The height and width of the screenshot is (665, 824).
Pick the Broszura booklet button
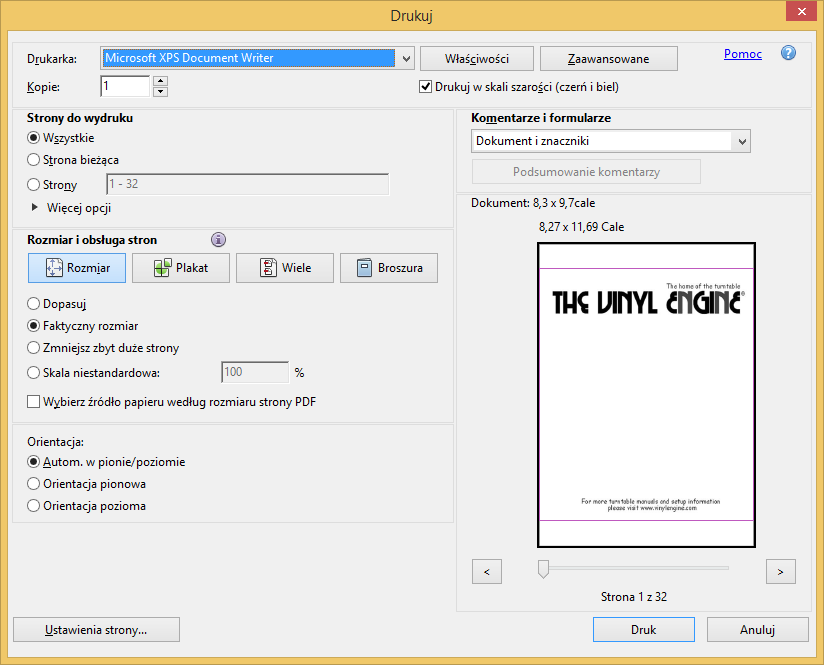pos(389,268)
